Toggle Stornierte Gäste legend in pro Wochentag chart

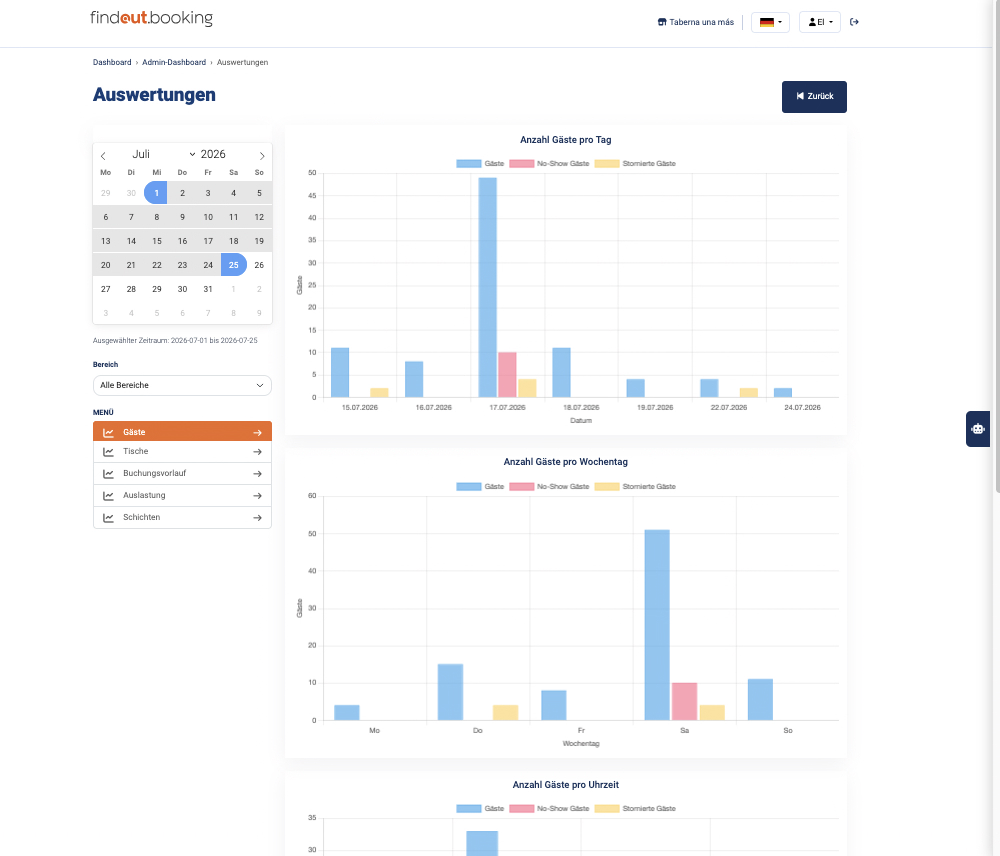(635, 487)
